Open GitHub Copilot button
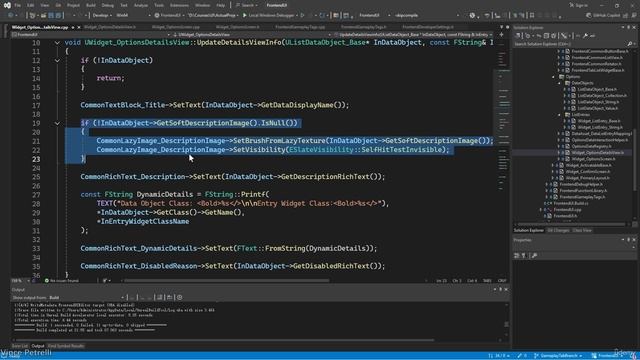Viewport: 640px width, 360px height. click(603, 15)
